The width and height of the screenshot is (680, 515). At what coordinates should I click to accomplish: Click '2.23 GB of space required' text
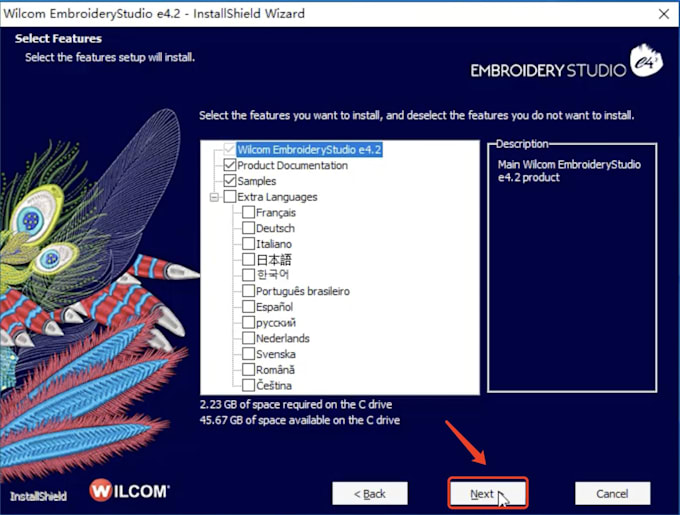[x=296, y=404]
